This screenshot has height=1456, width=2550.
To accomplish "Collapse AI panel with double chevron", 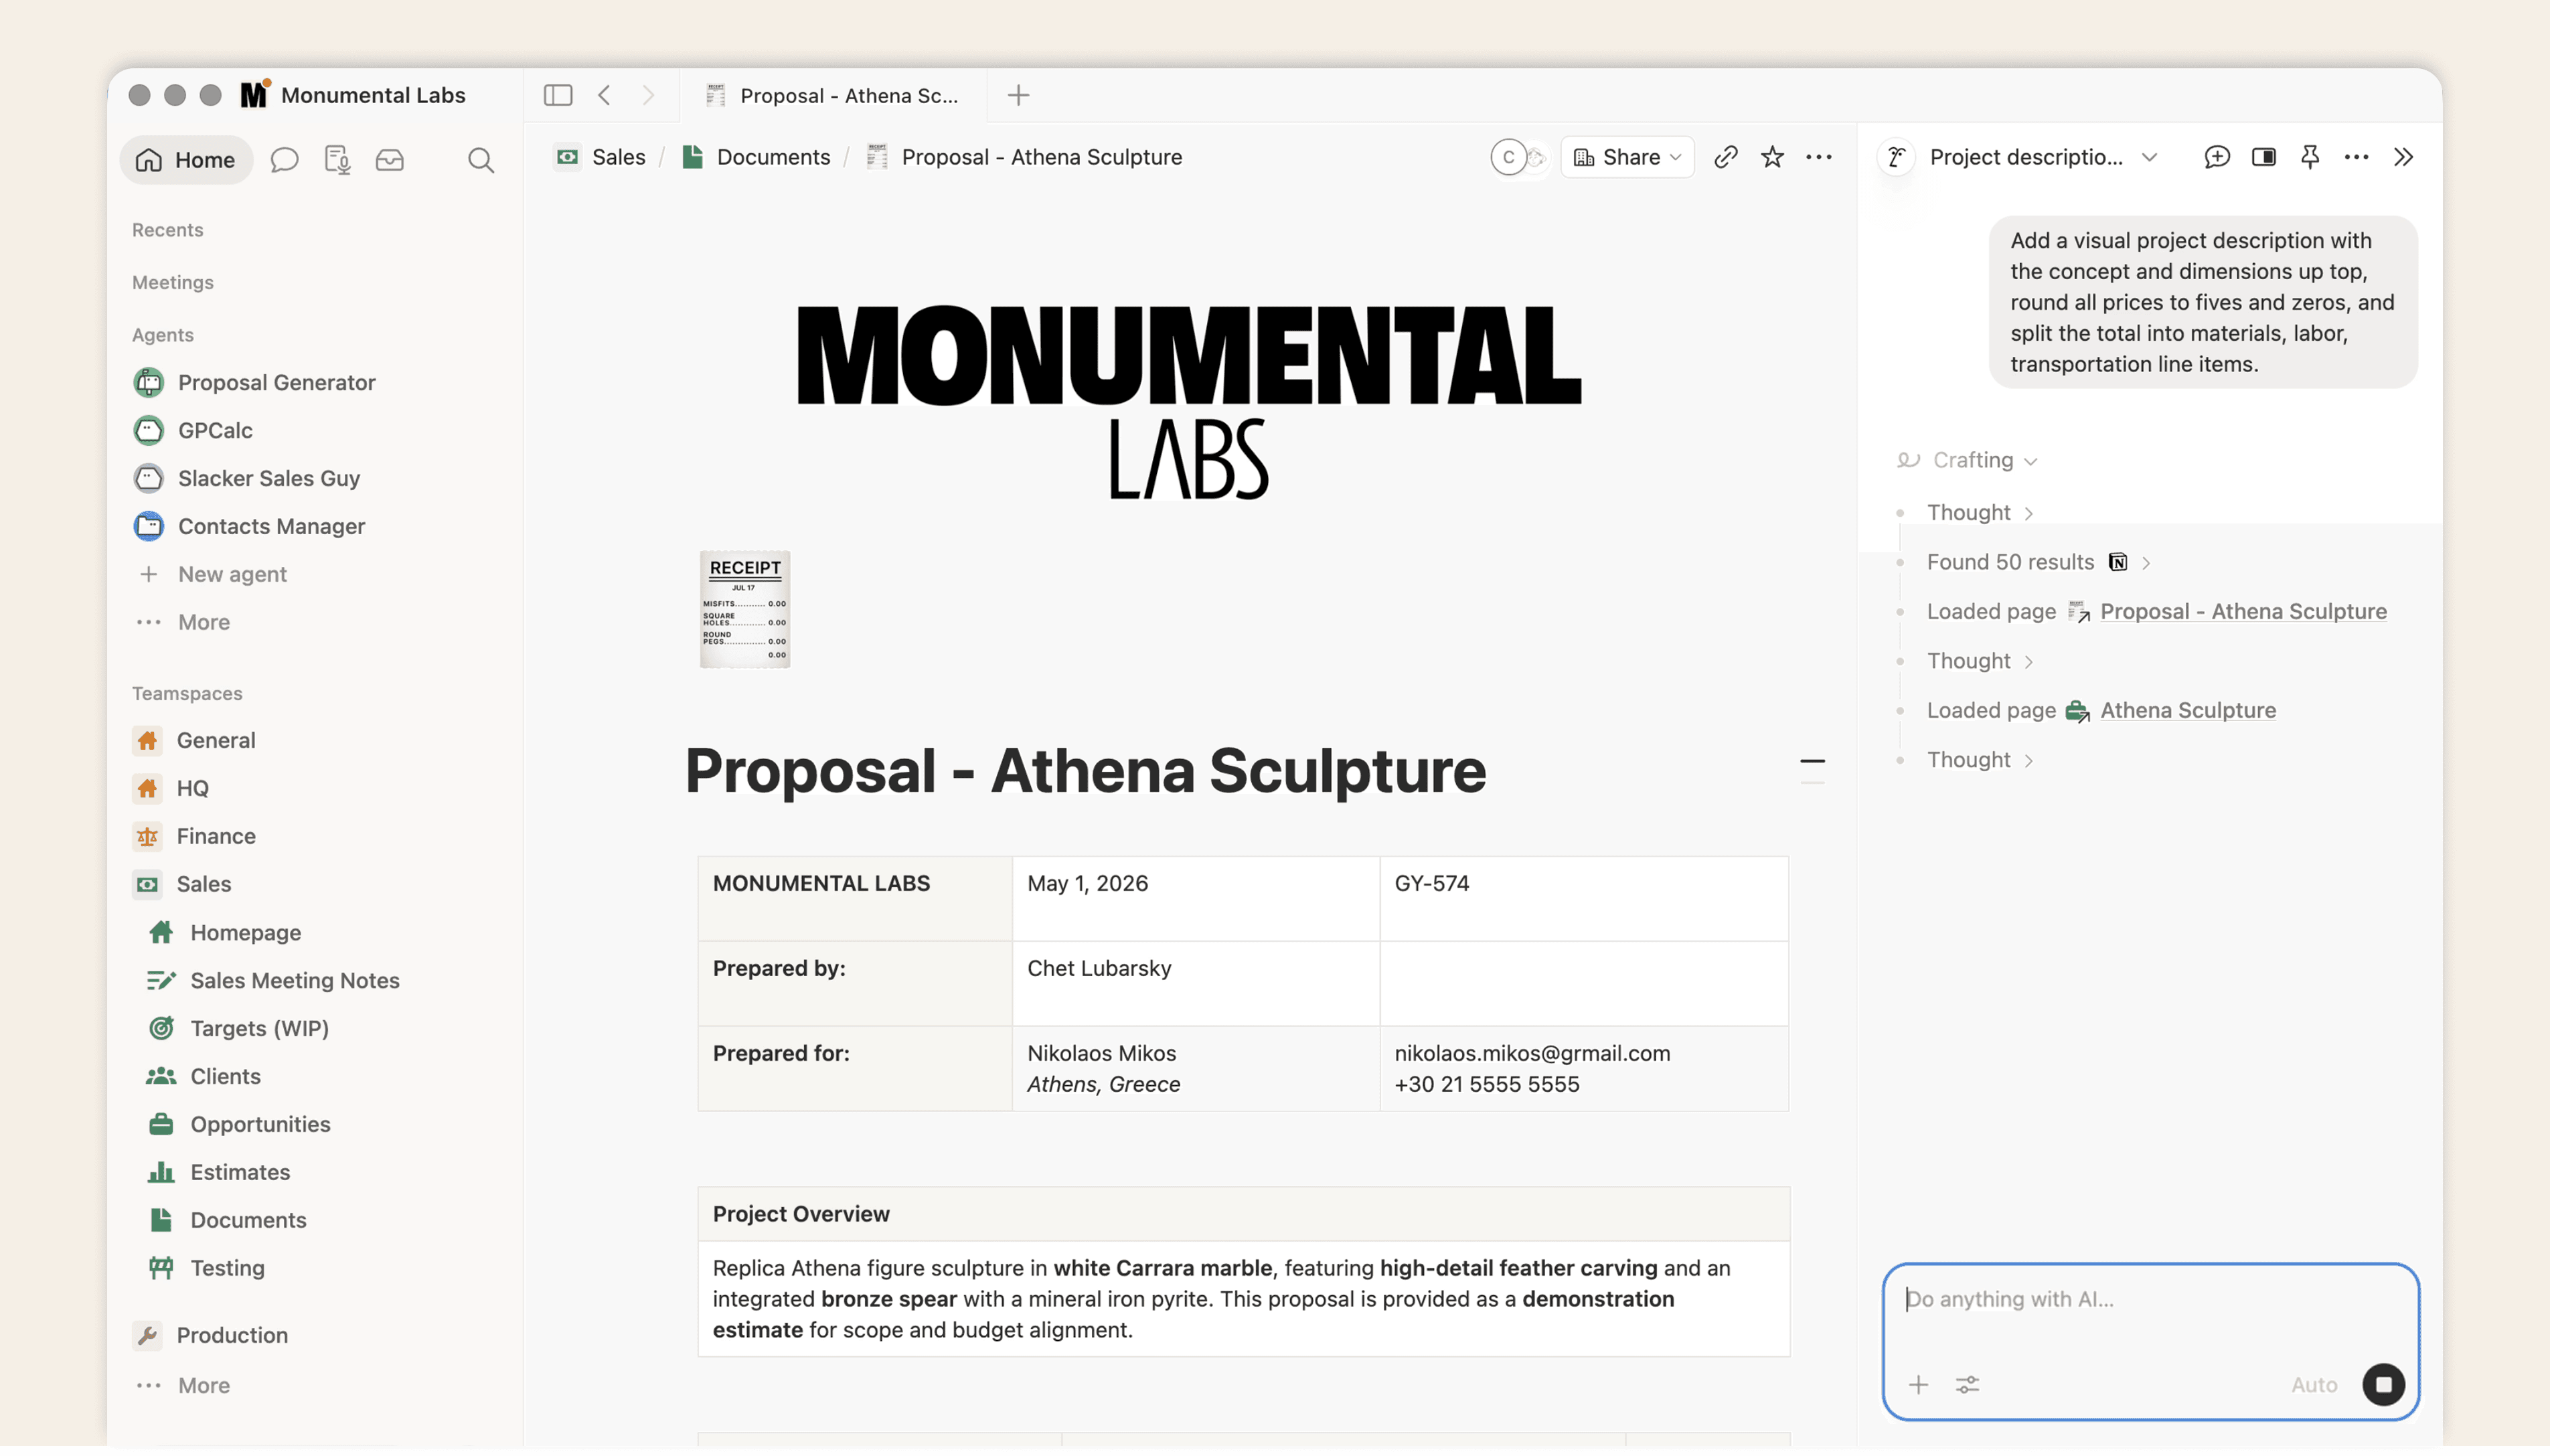I will (2403, 157).
